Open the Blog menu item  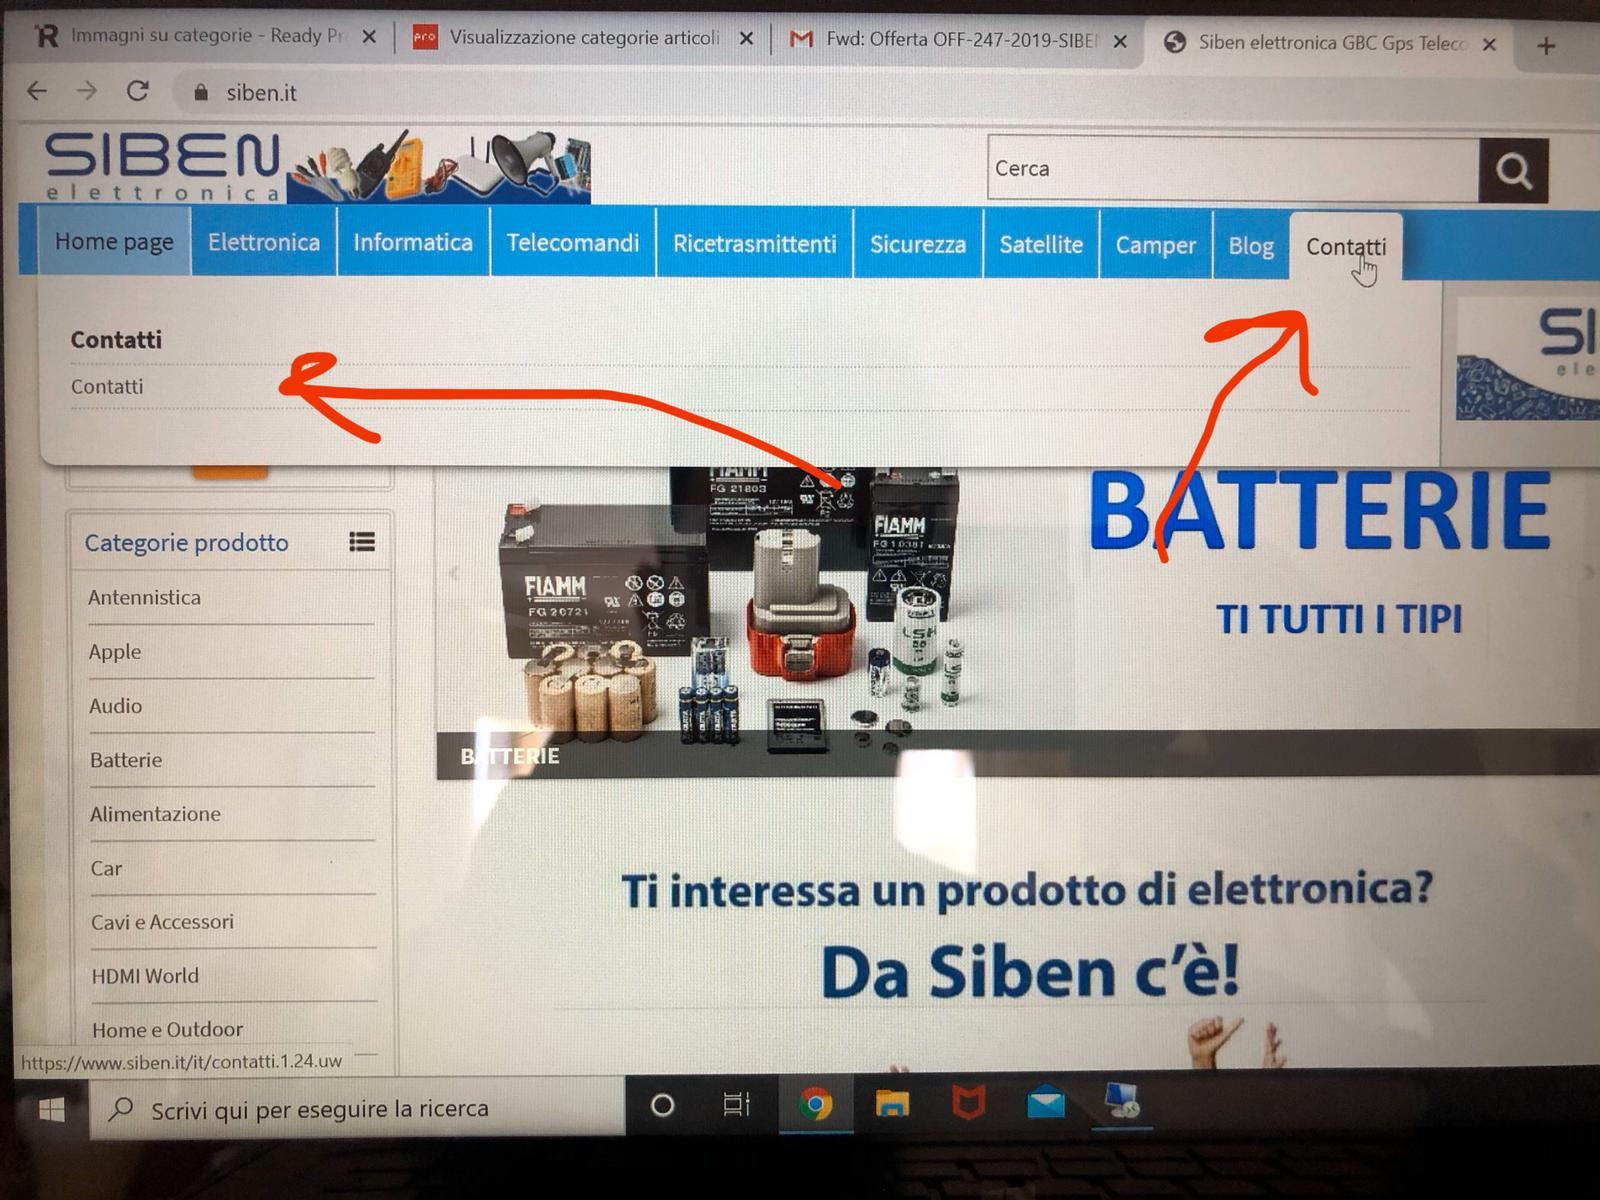1251,246
